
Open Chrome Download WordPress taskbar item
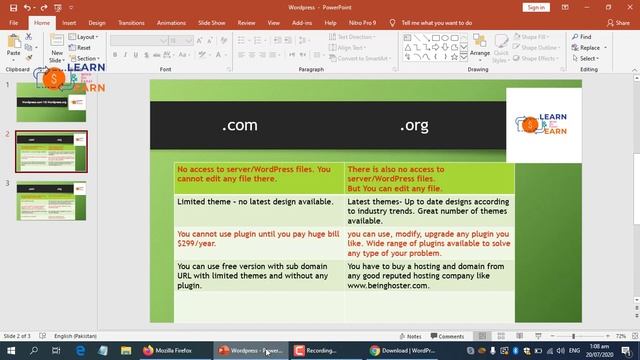tap(402, 350)
